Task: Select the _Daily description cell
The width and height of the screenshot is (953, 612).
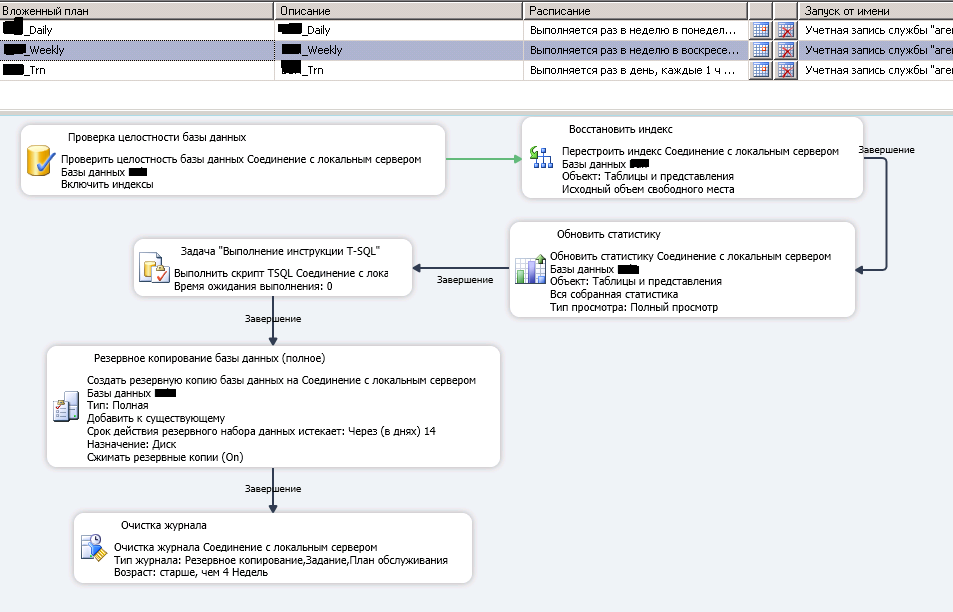Action: (x=398, y=30)
